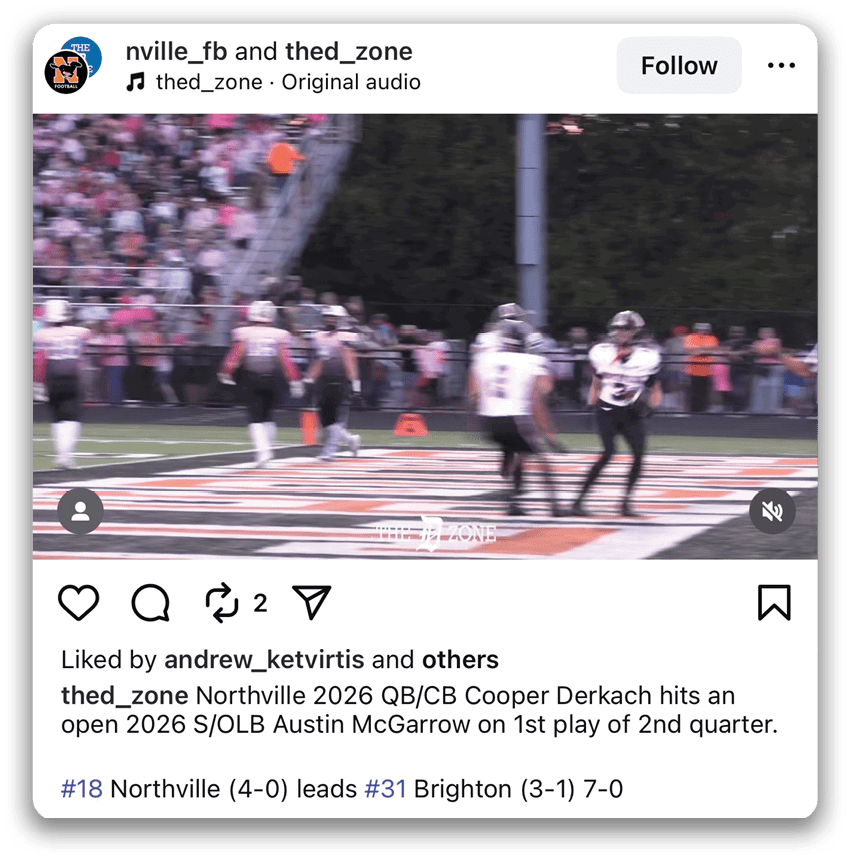Viewport: 851px width, 862px height.
Task: Show others who liked the post
Action: (x=460, y=660)
